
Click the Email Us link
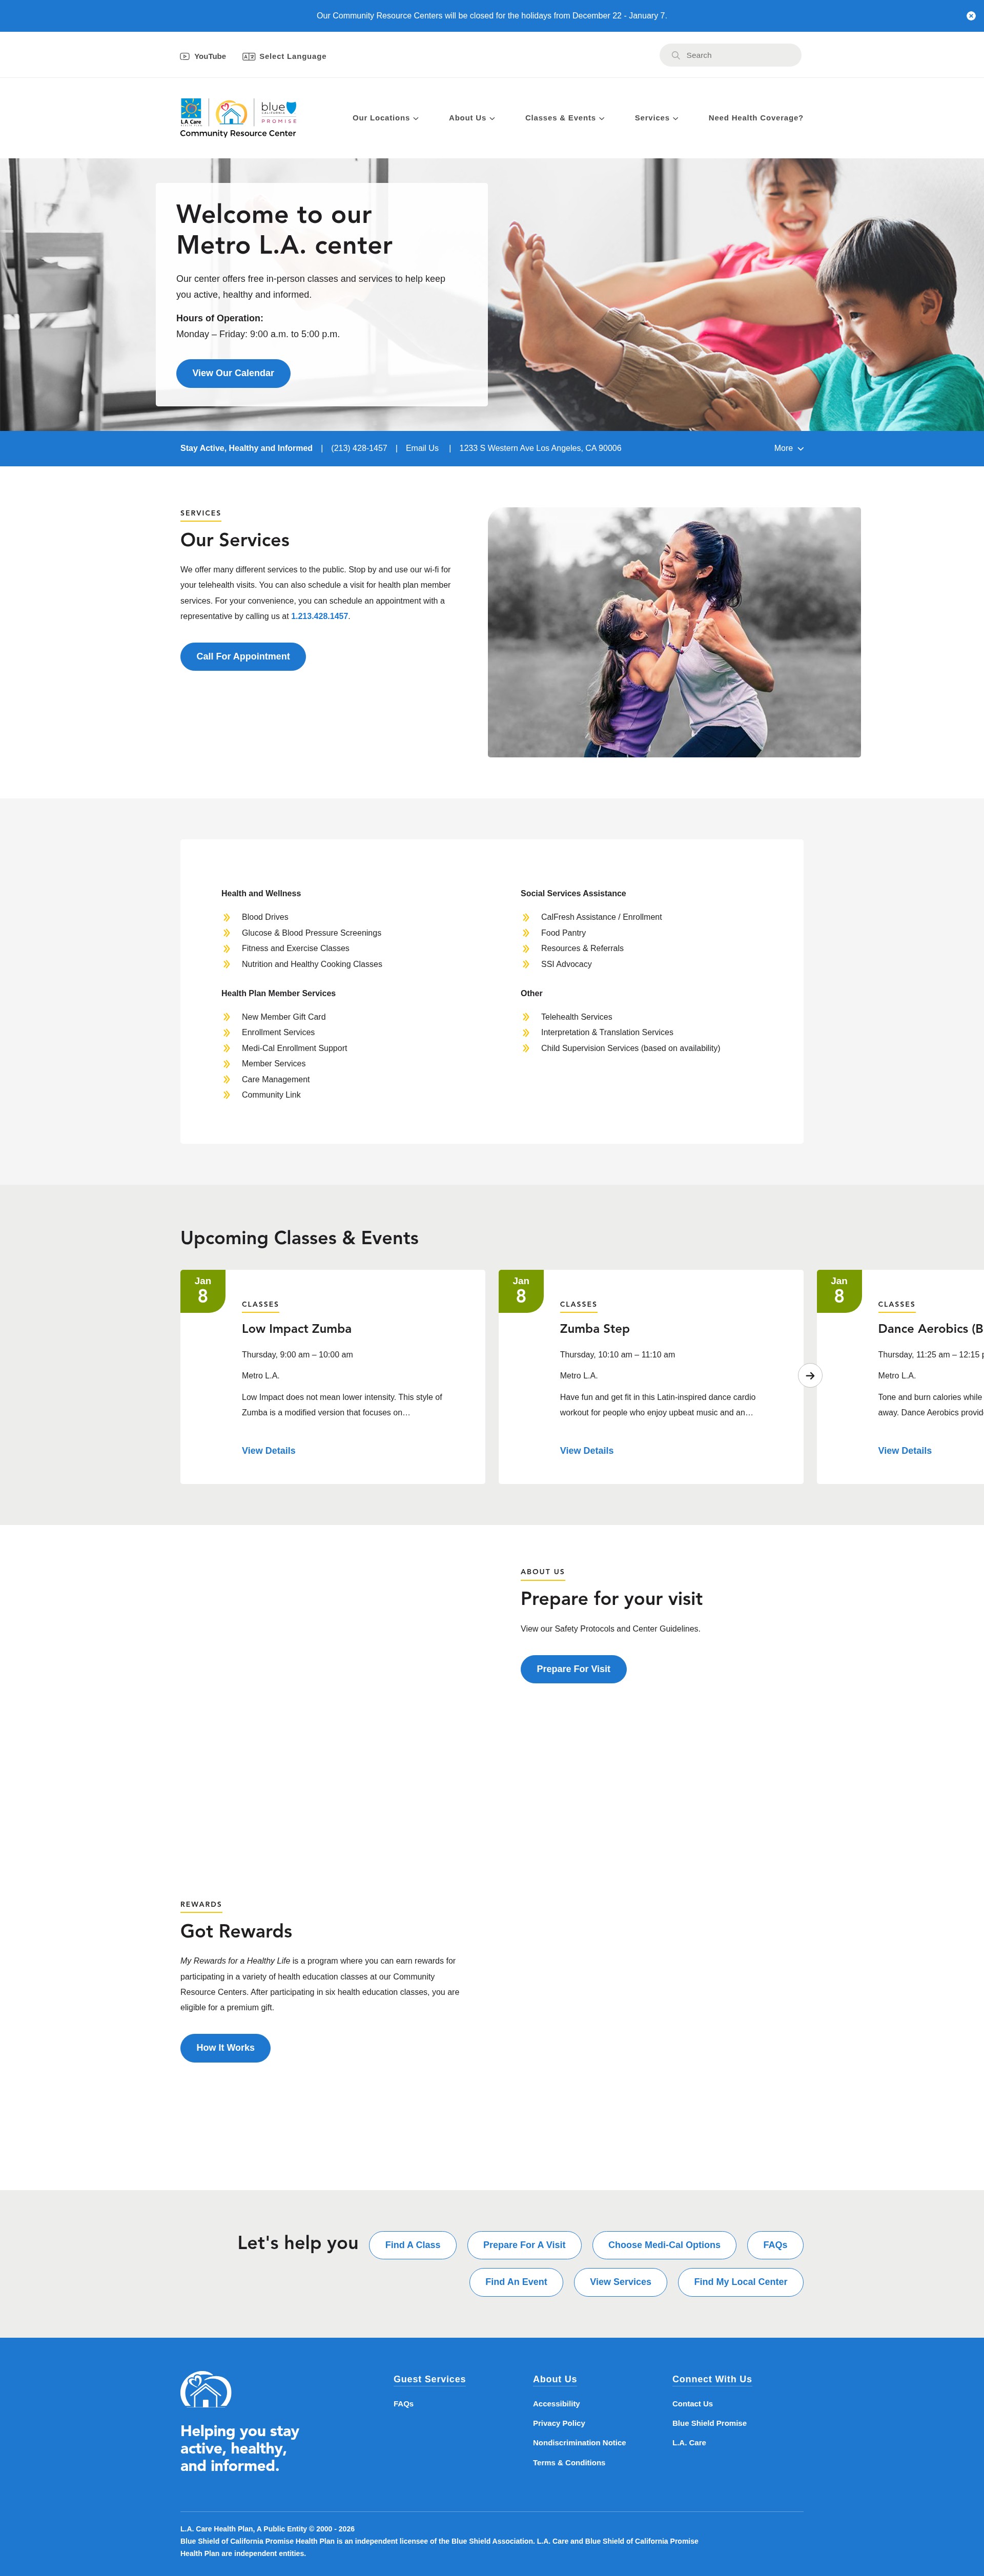click(x=422, y=448)
